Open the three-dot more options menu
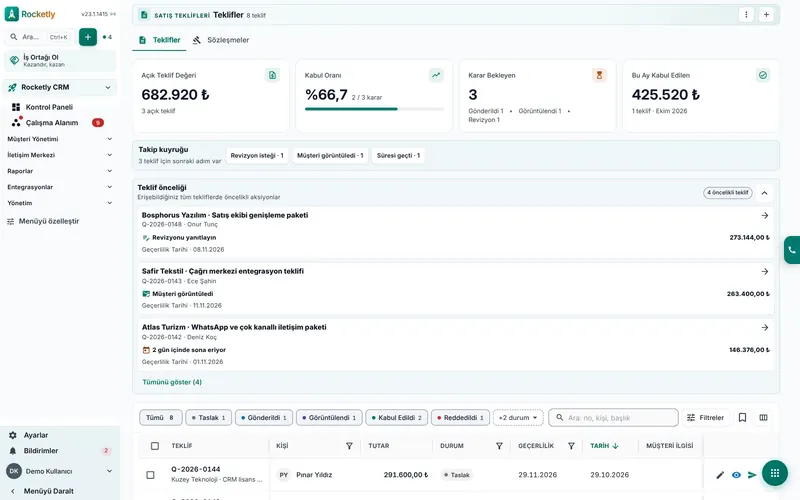 pyautogui.click(x=746, y=15)
